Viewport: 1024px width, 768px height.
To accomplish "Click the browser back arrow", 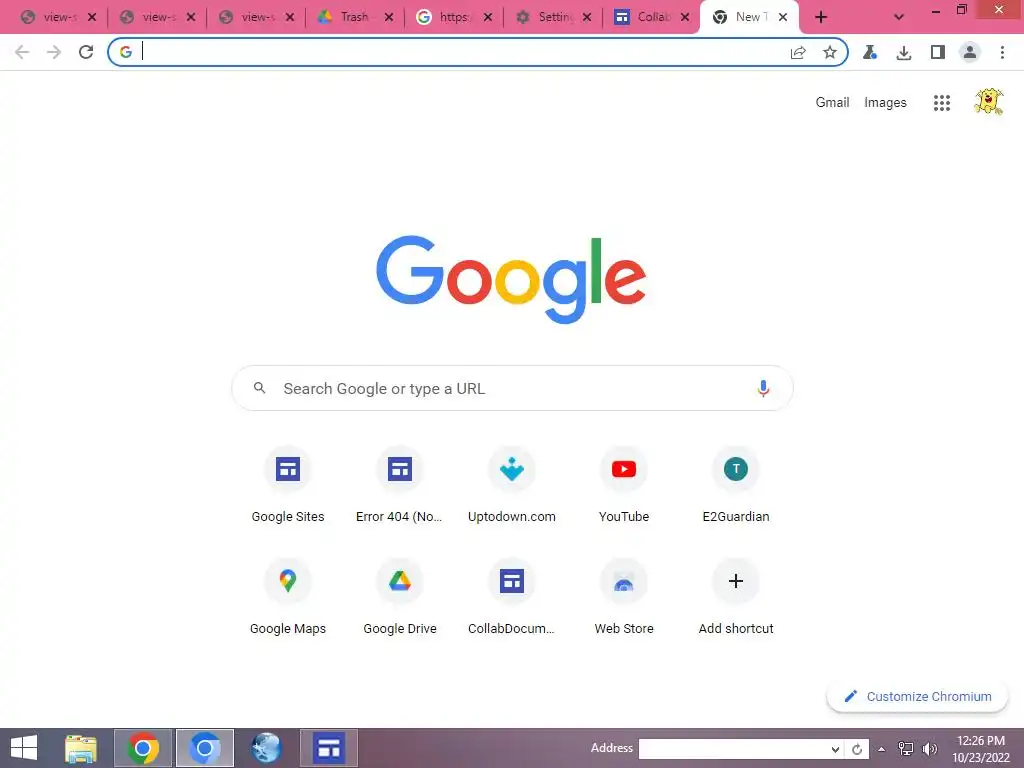I will 22,52.
